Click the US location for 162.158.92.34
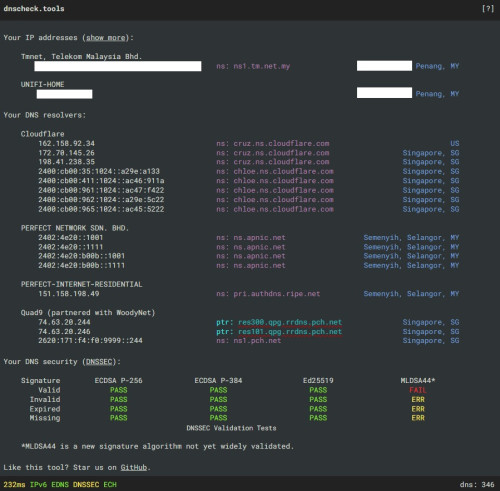The height and width of the screenshot is (491, 500). [x=455, y=143]
